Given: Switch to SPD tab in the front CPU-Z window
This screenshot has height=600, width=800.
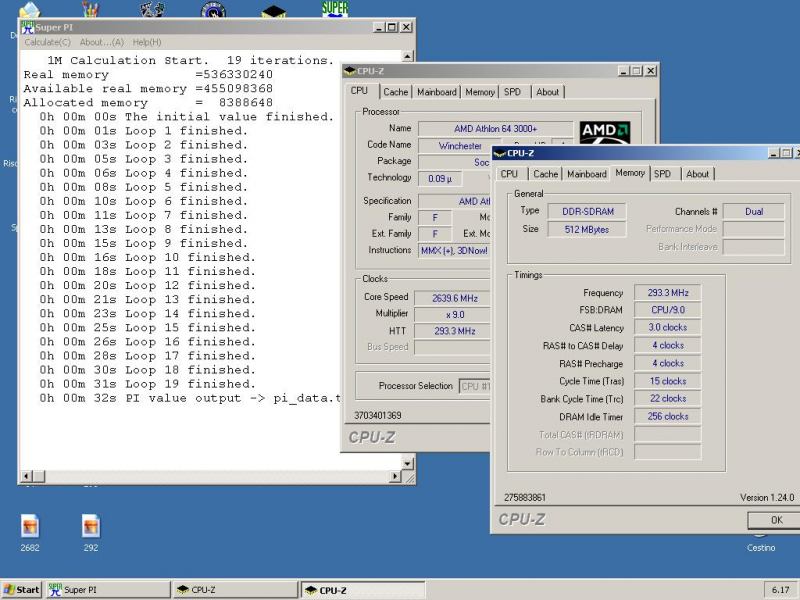Looking at the screenshot, I should [663, 174].
